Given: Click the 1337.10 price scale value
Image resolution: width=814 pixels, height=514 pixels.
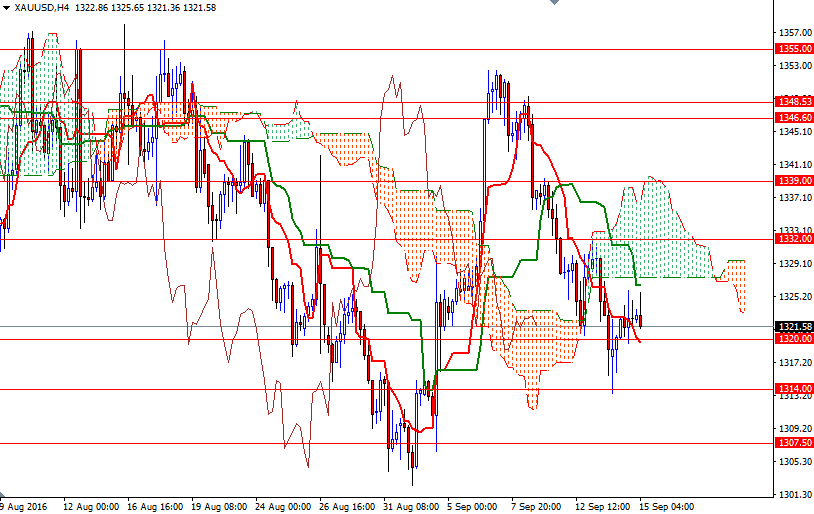Looking at the screenshot, I should 795,198.
